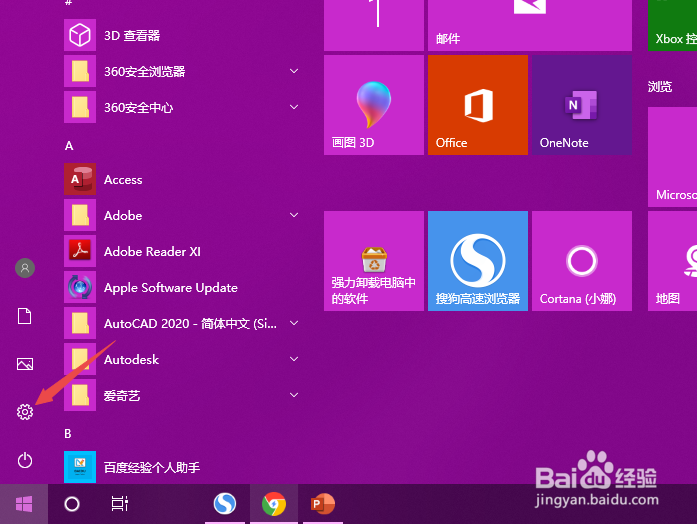The height and width of the screenshot is (524, 697).
Task: Launch 搜狗高速浏览器 tile
Action: 478,261
